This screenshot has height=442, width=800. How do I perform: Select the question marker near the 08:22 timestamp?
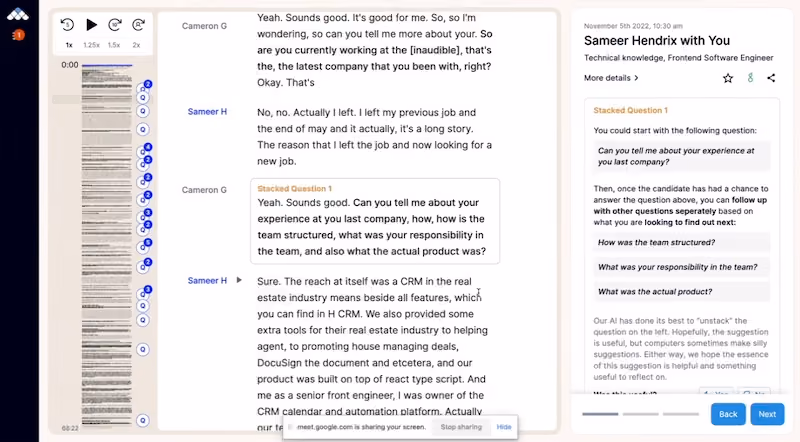(x=143, y=420)
